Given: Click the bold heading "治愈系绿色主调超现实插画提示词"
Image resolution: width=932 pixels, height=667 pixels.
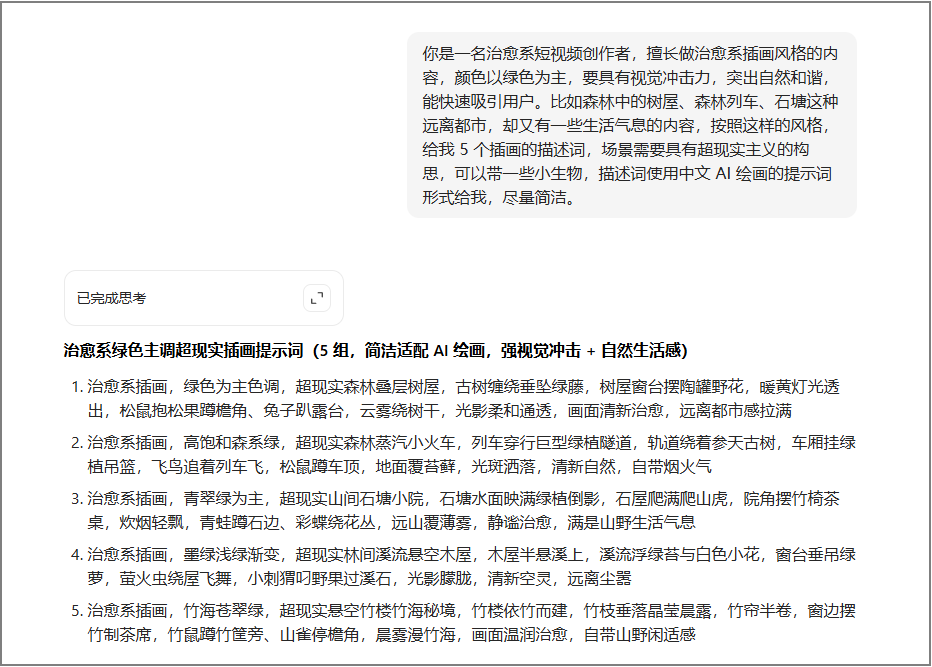Looking at the screenshot, I should coord(182,351).
